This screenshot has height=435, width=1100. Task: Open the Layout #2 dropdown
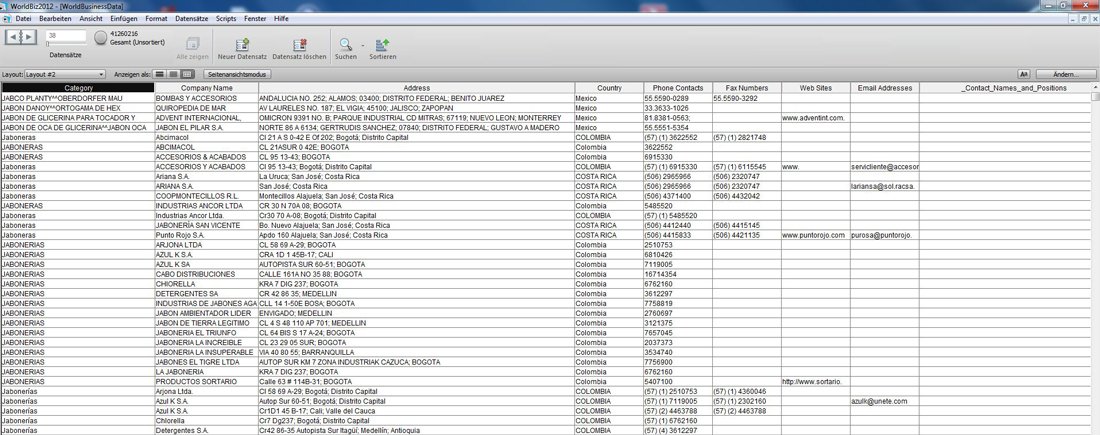pyautogui.click(x=65, y=74)
